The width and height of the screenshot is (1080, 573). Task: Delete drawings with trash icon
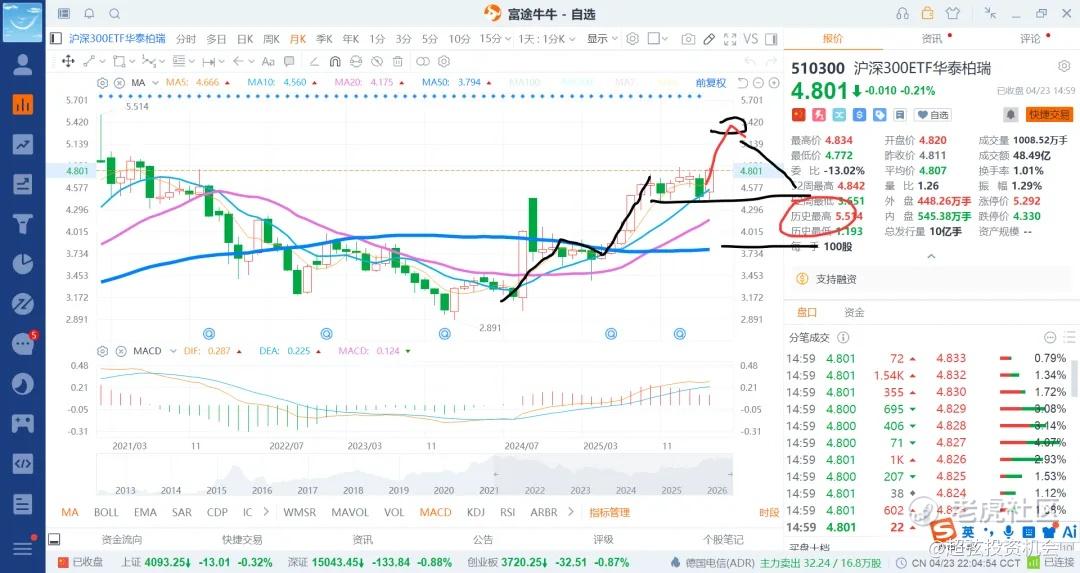tap(397, 61)
